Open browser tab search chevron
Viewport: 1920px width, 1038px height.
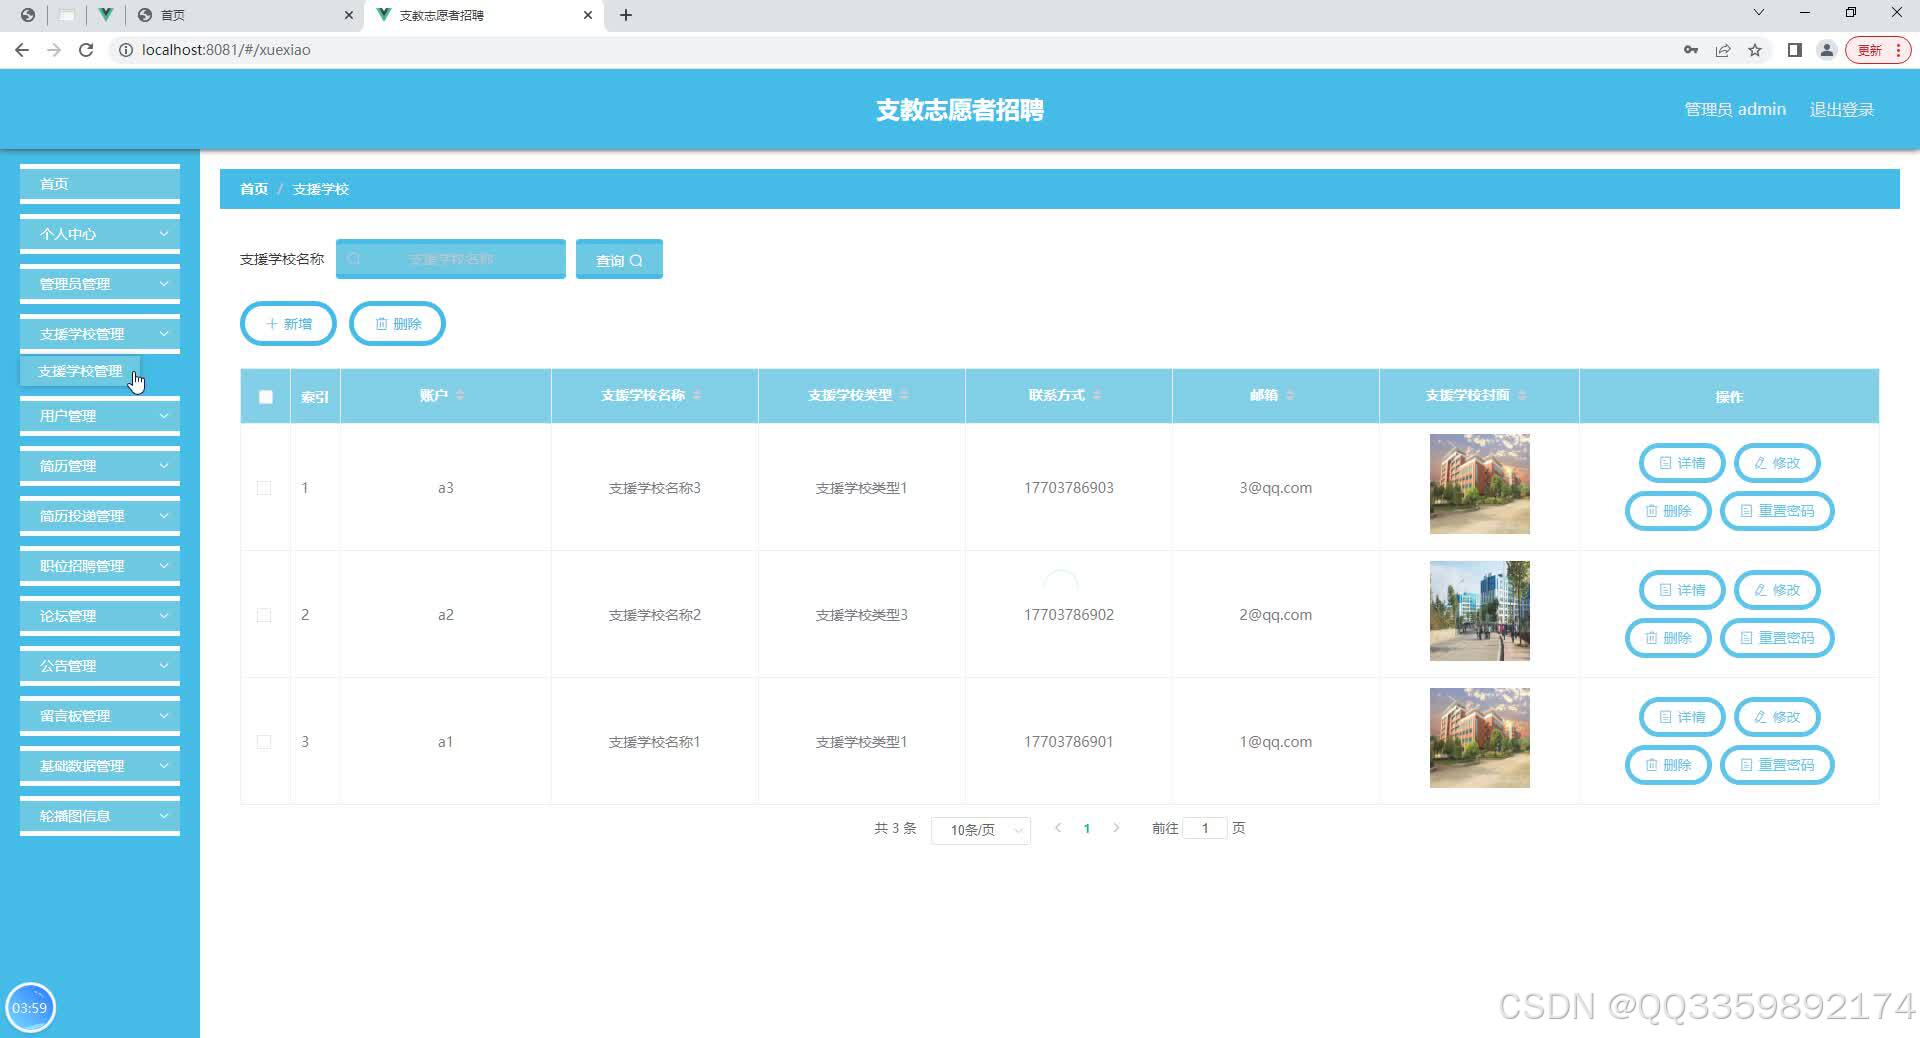tap(1759, 13)
